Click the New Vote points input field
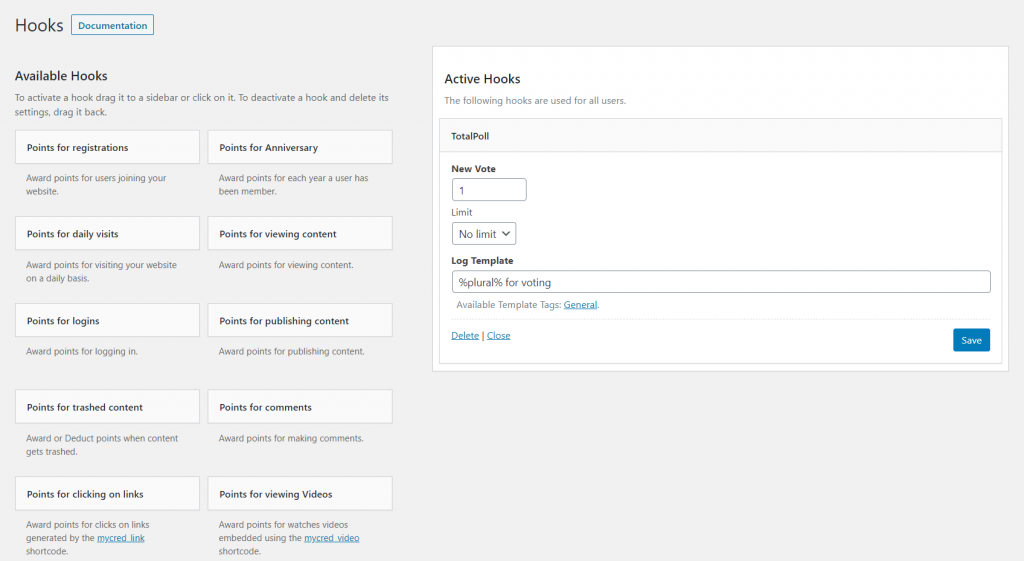1024x561 pixels. [x=489, y=190]
